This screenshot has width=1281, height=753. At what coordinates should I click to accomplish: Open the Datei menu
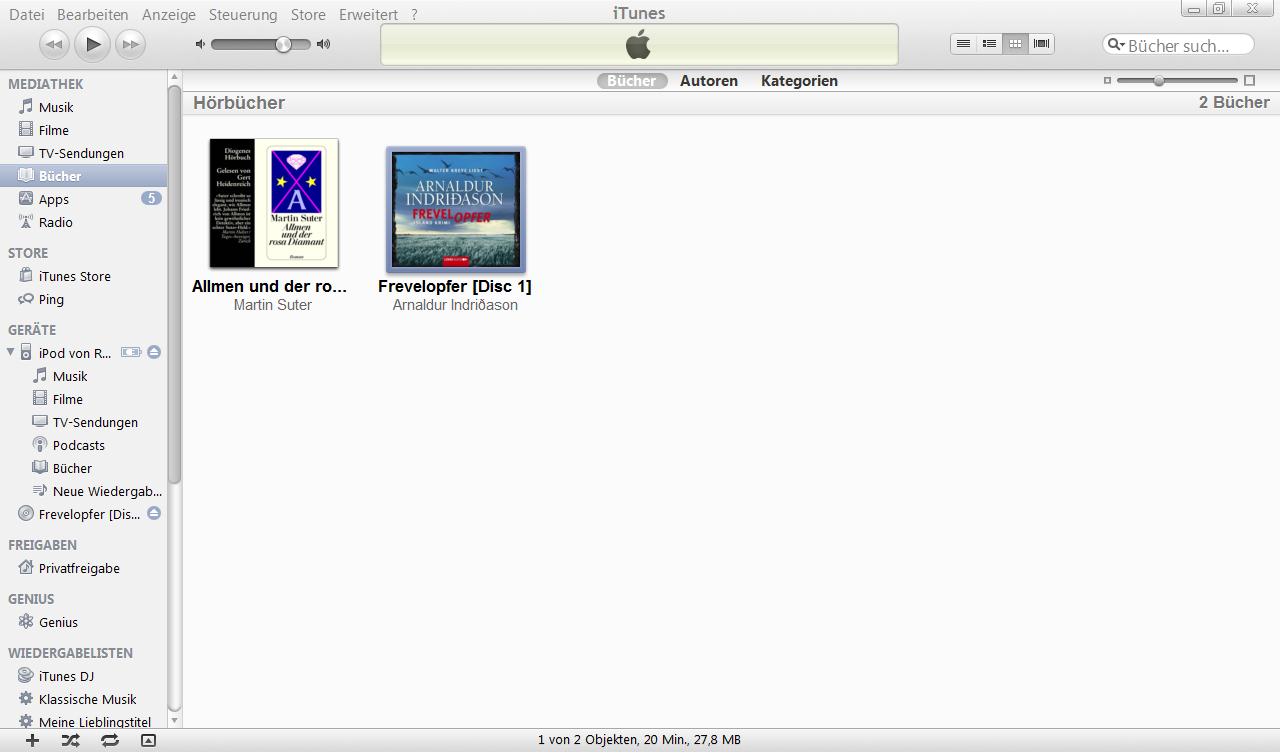click(27, 14)
